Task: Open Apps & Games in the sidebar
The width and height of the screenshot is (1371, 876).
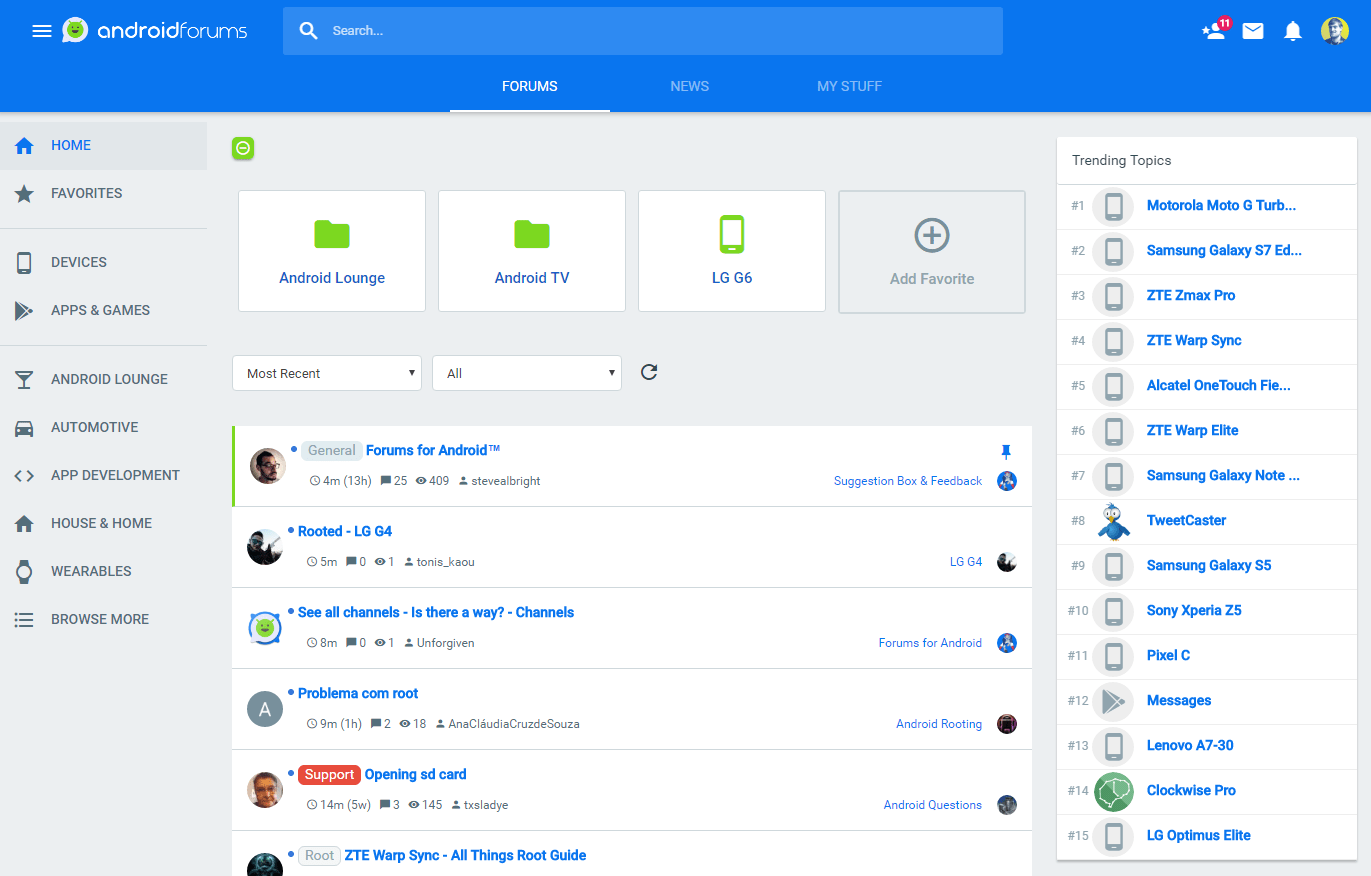Action: pos(104,310)
